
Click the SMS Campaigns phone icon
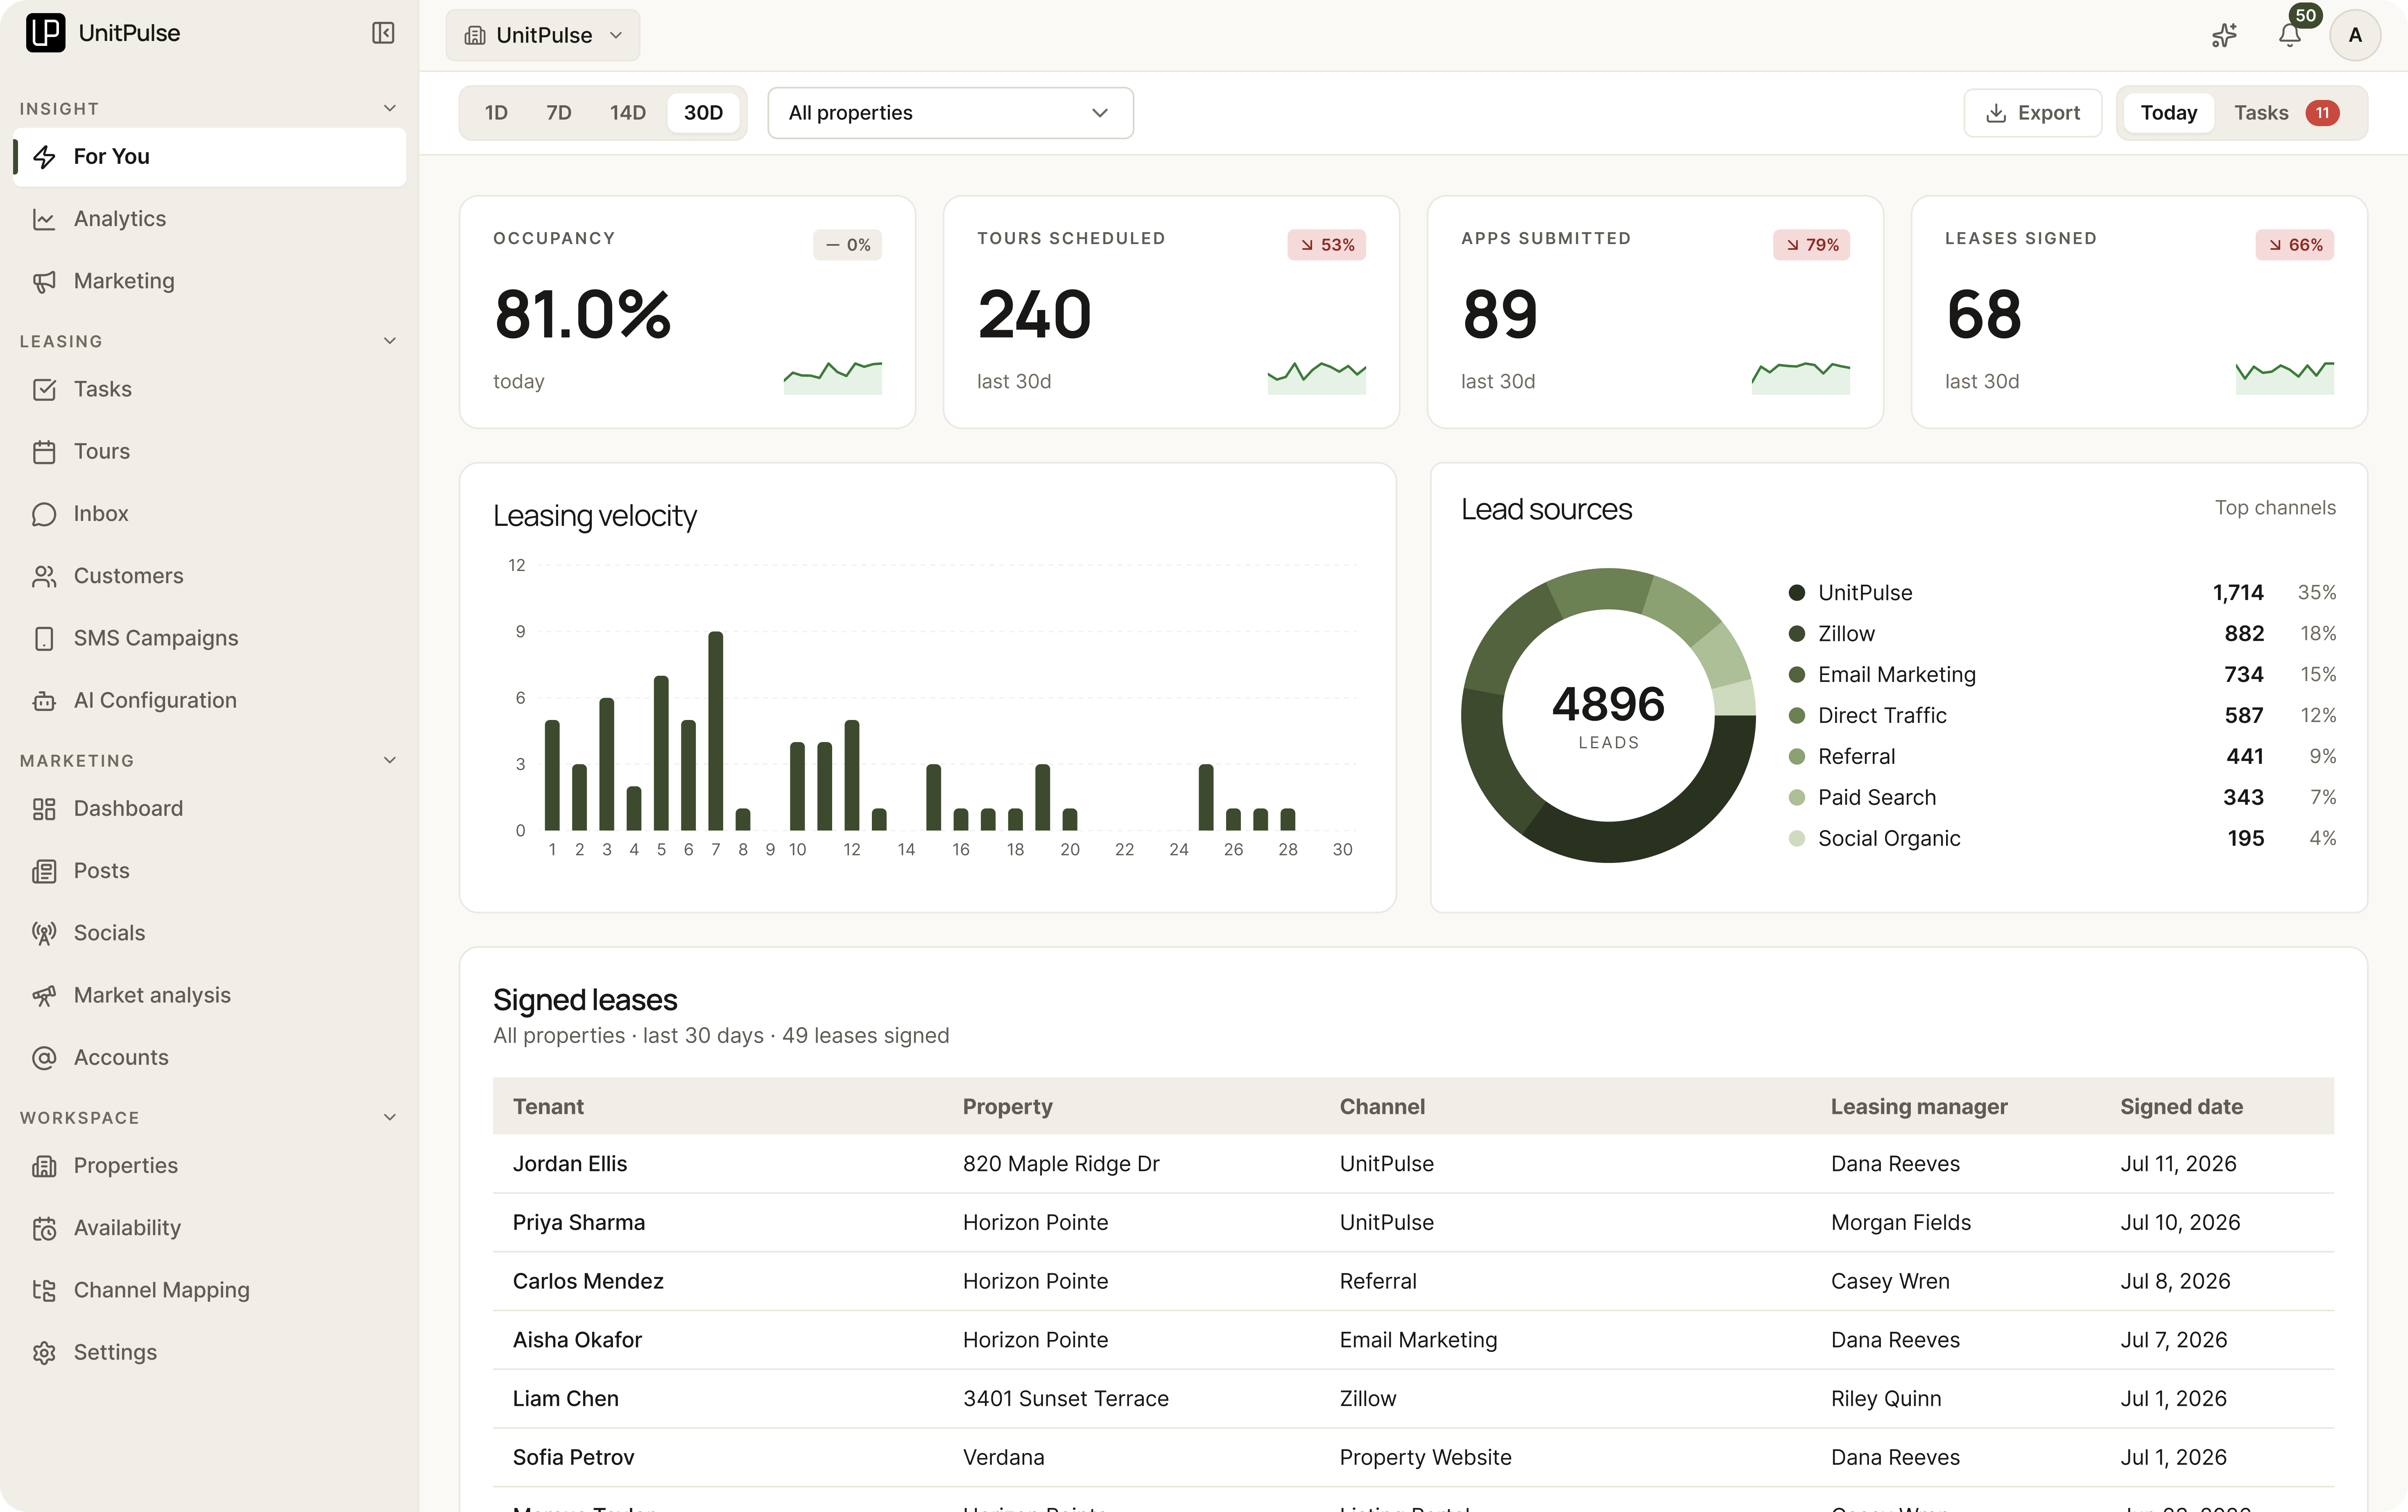tap(44, 638)
